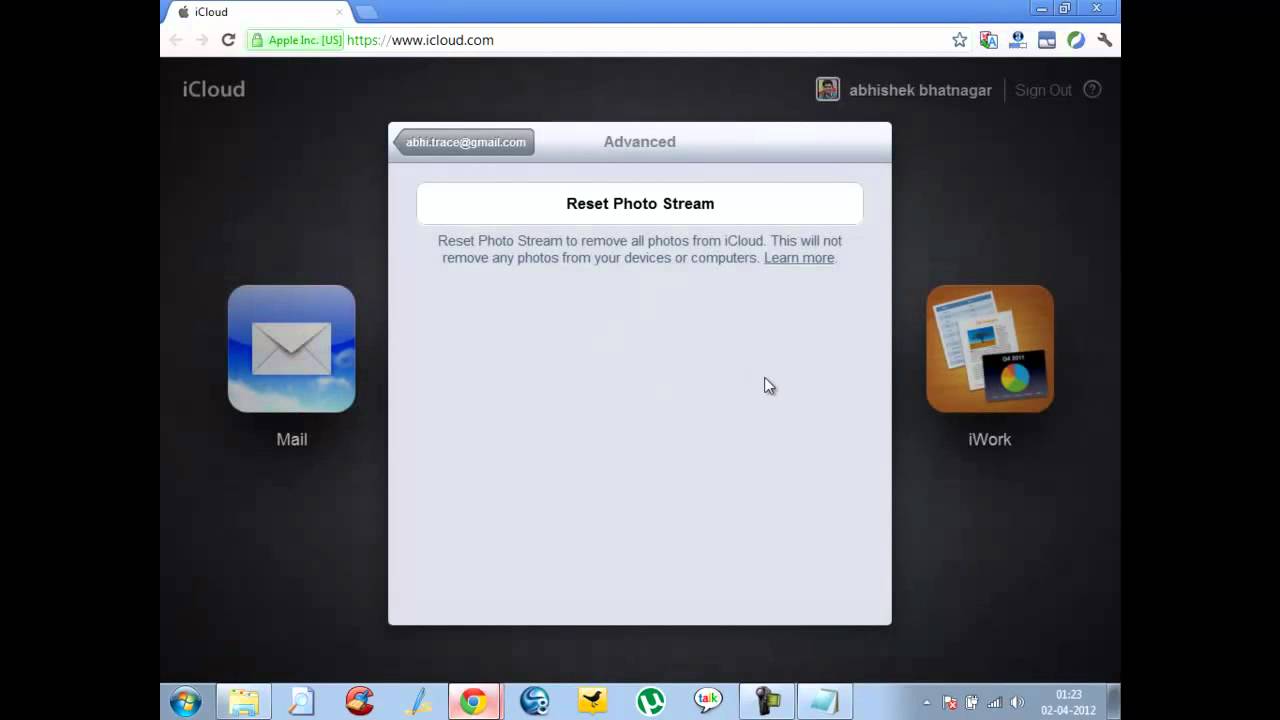Open the clock showing 01:23
The image size is (1280, 720).
(x=1069, y=702)
